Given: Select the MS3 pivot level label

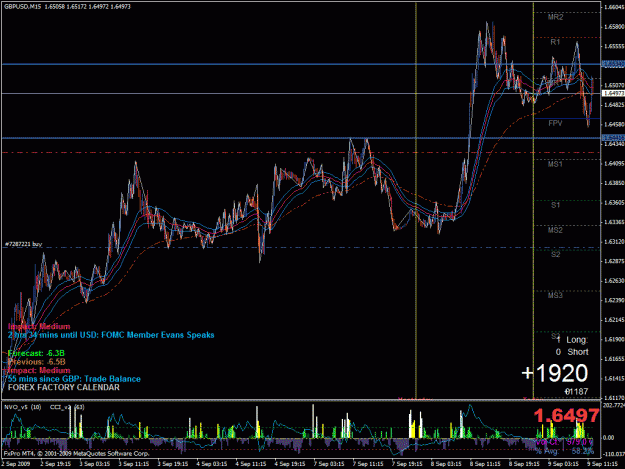Looking at the screenshot, I should (555, 295).
